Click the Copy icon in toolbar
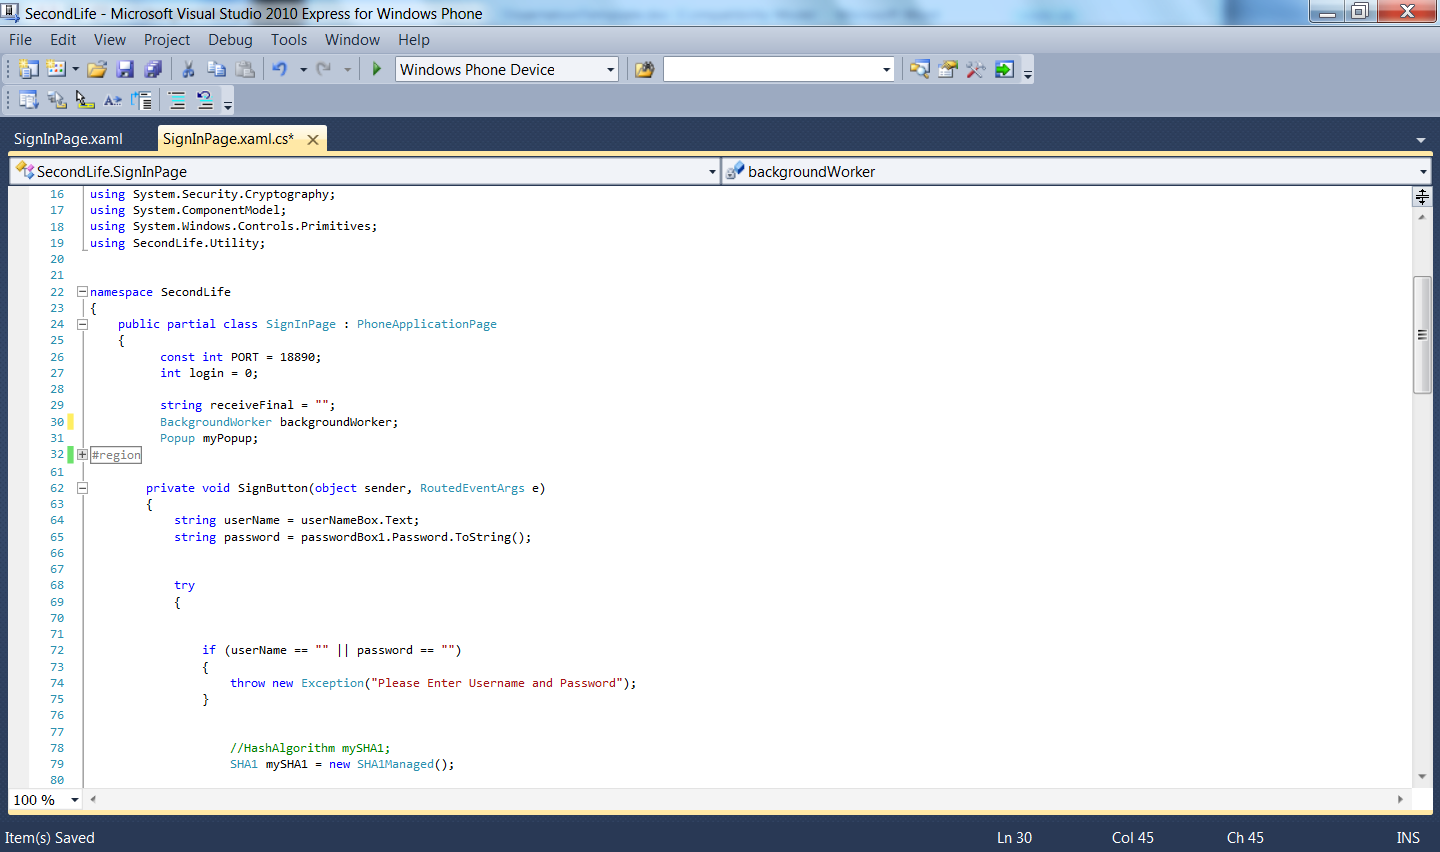The height and width of the screenshot is (852, 1440). [216, 69]
